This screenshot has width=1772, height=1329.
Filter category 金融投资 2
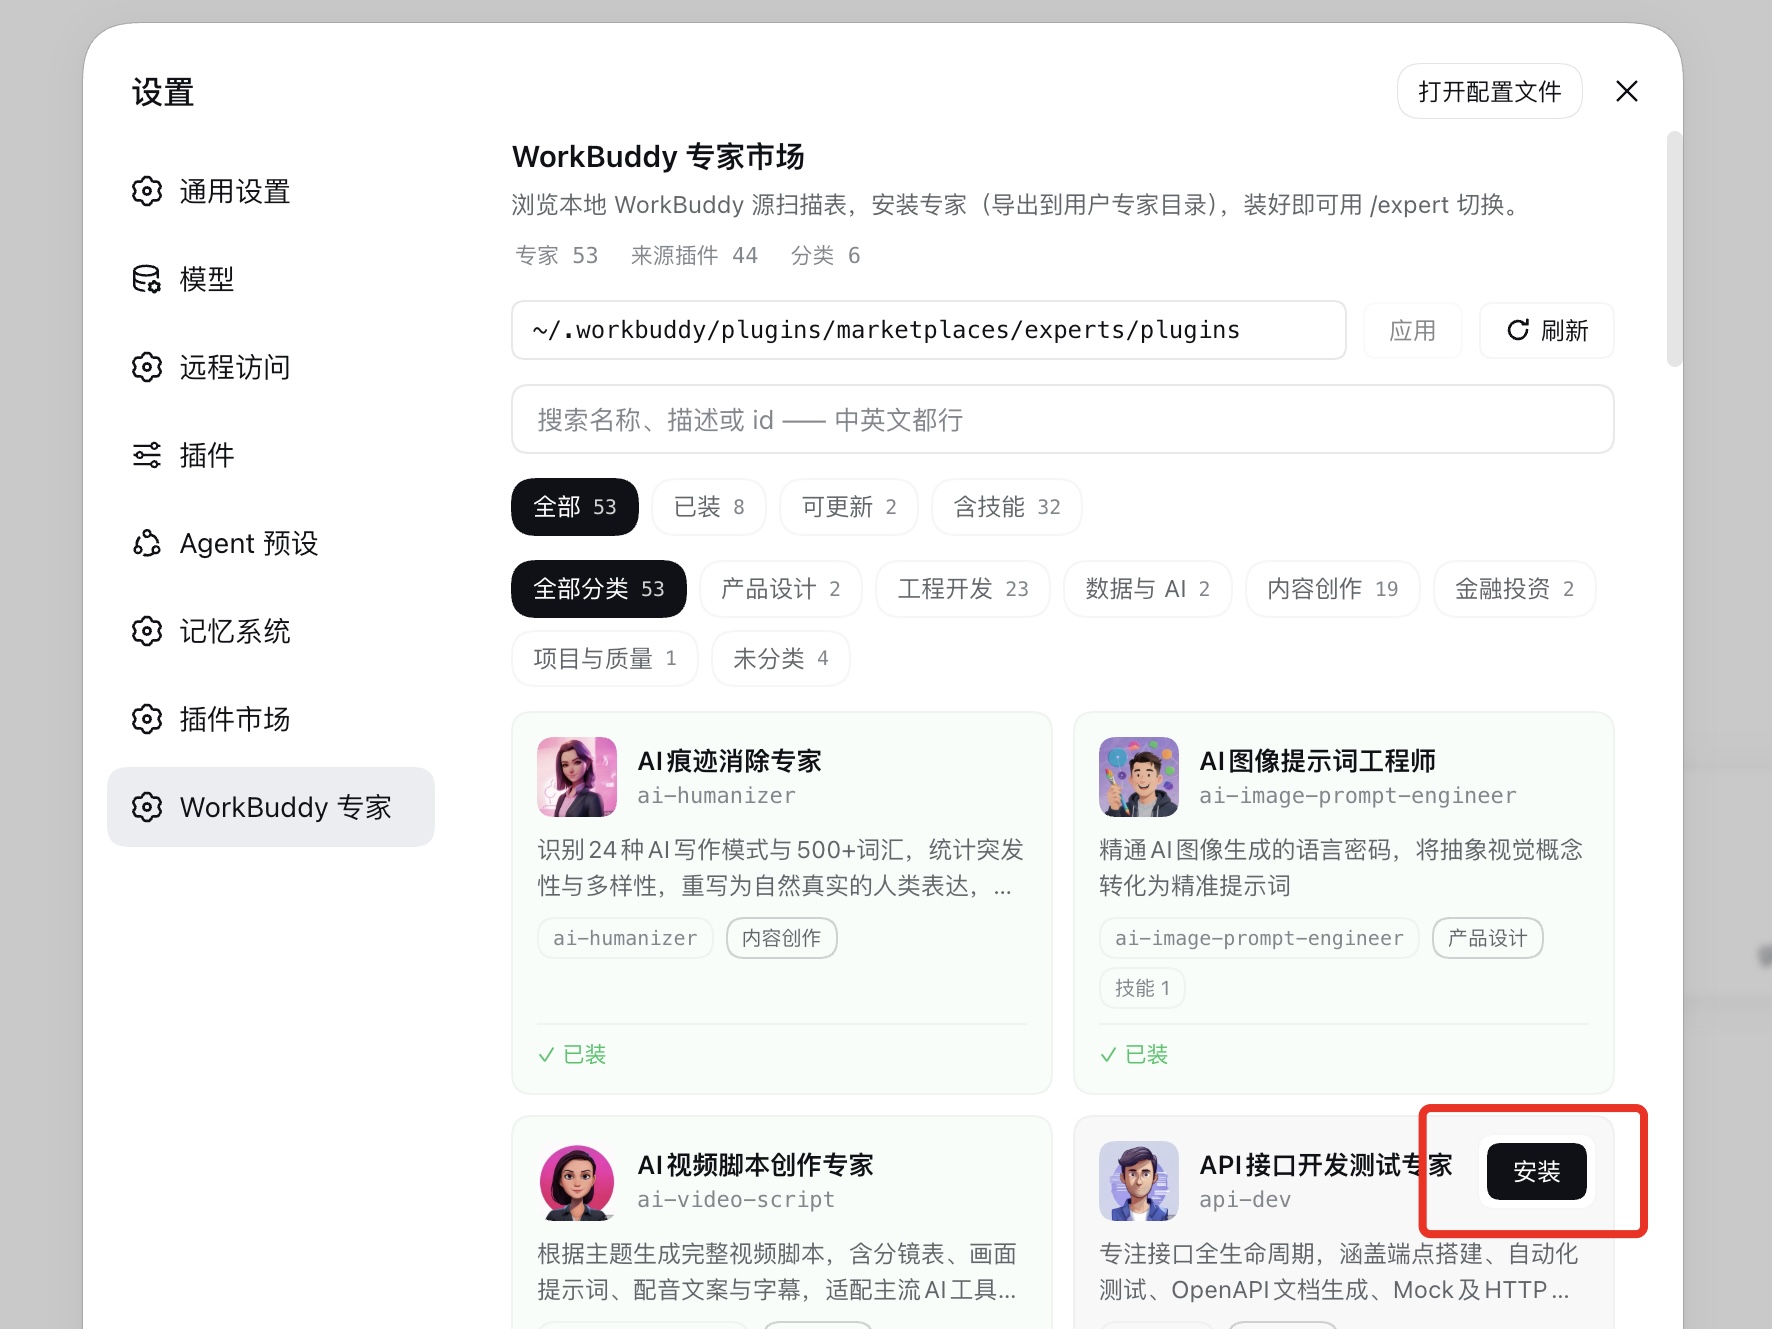click(1515, 589)
